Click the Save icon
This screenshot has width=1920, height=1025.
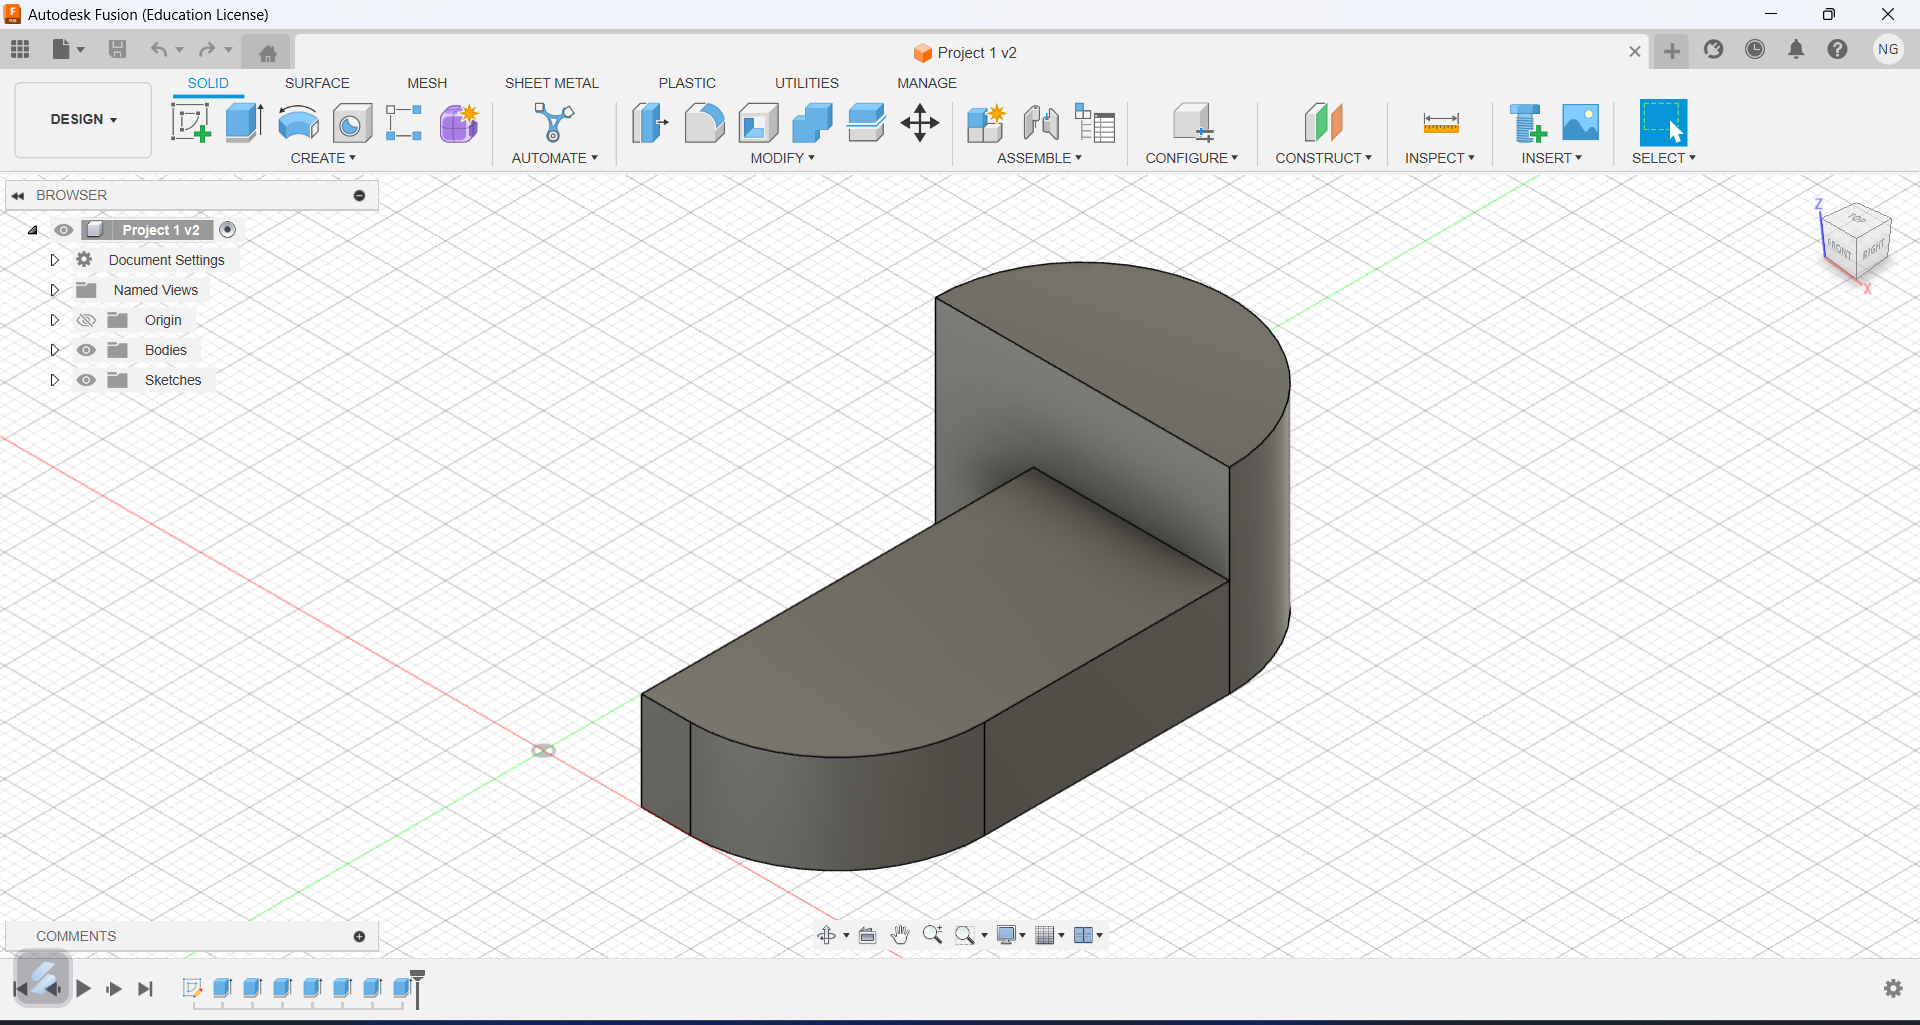[x=117, y=49]
